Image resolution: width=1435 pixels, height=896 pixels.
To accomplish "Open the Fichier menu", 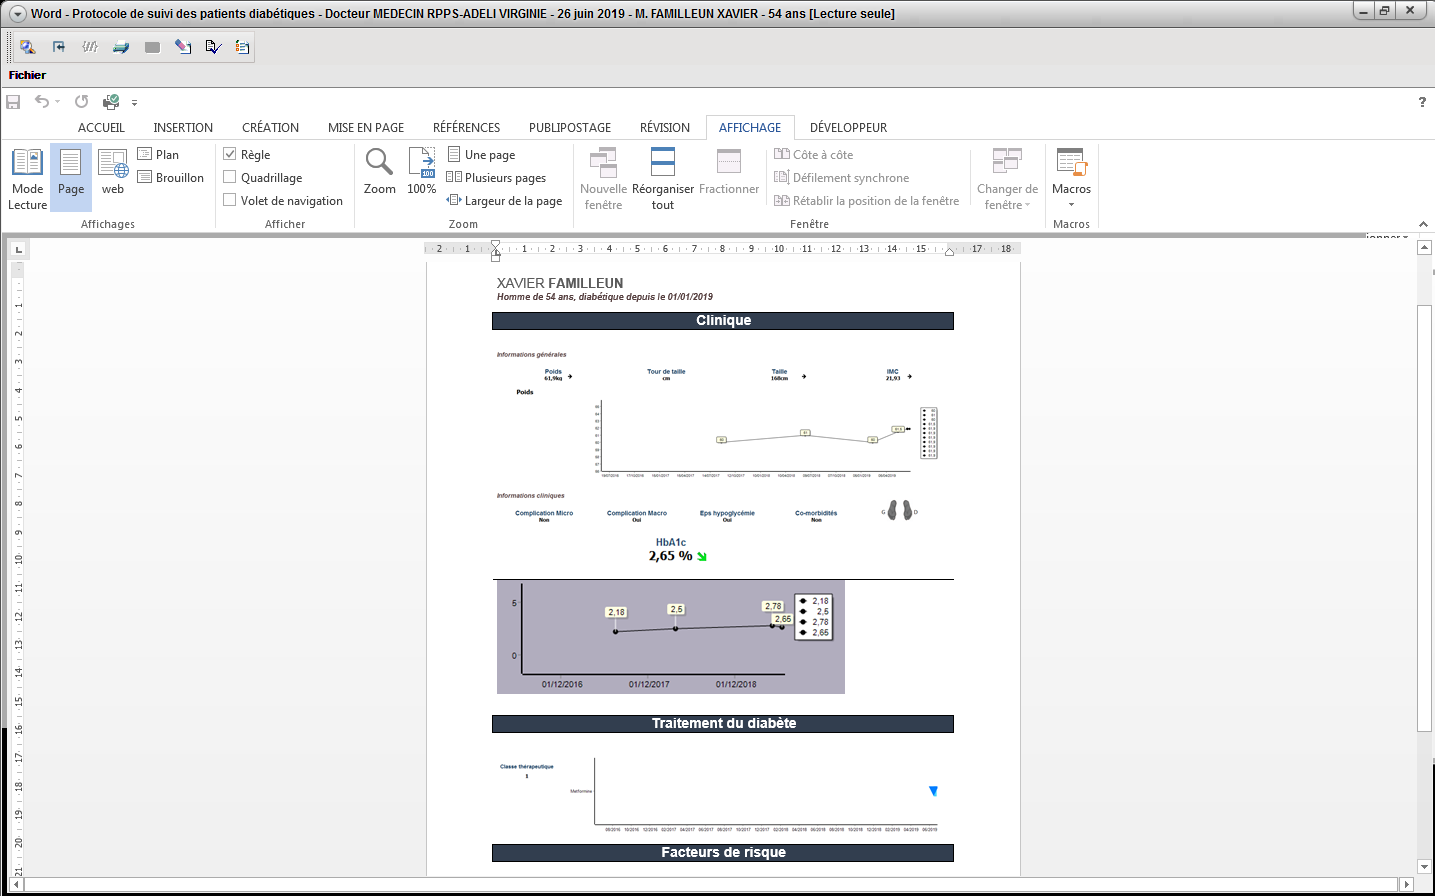I will pos(28,75).
